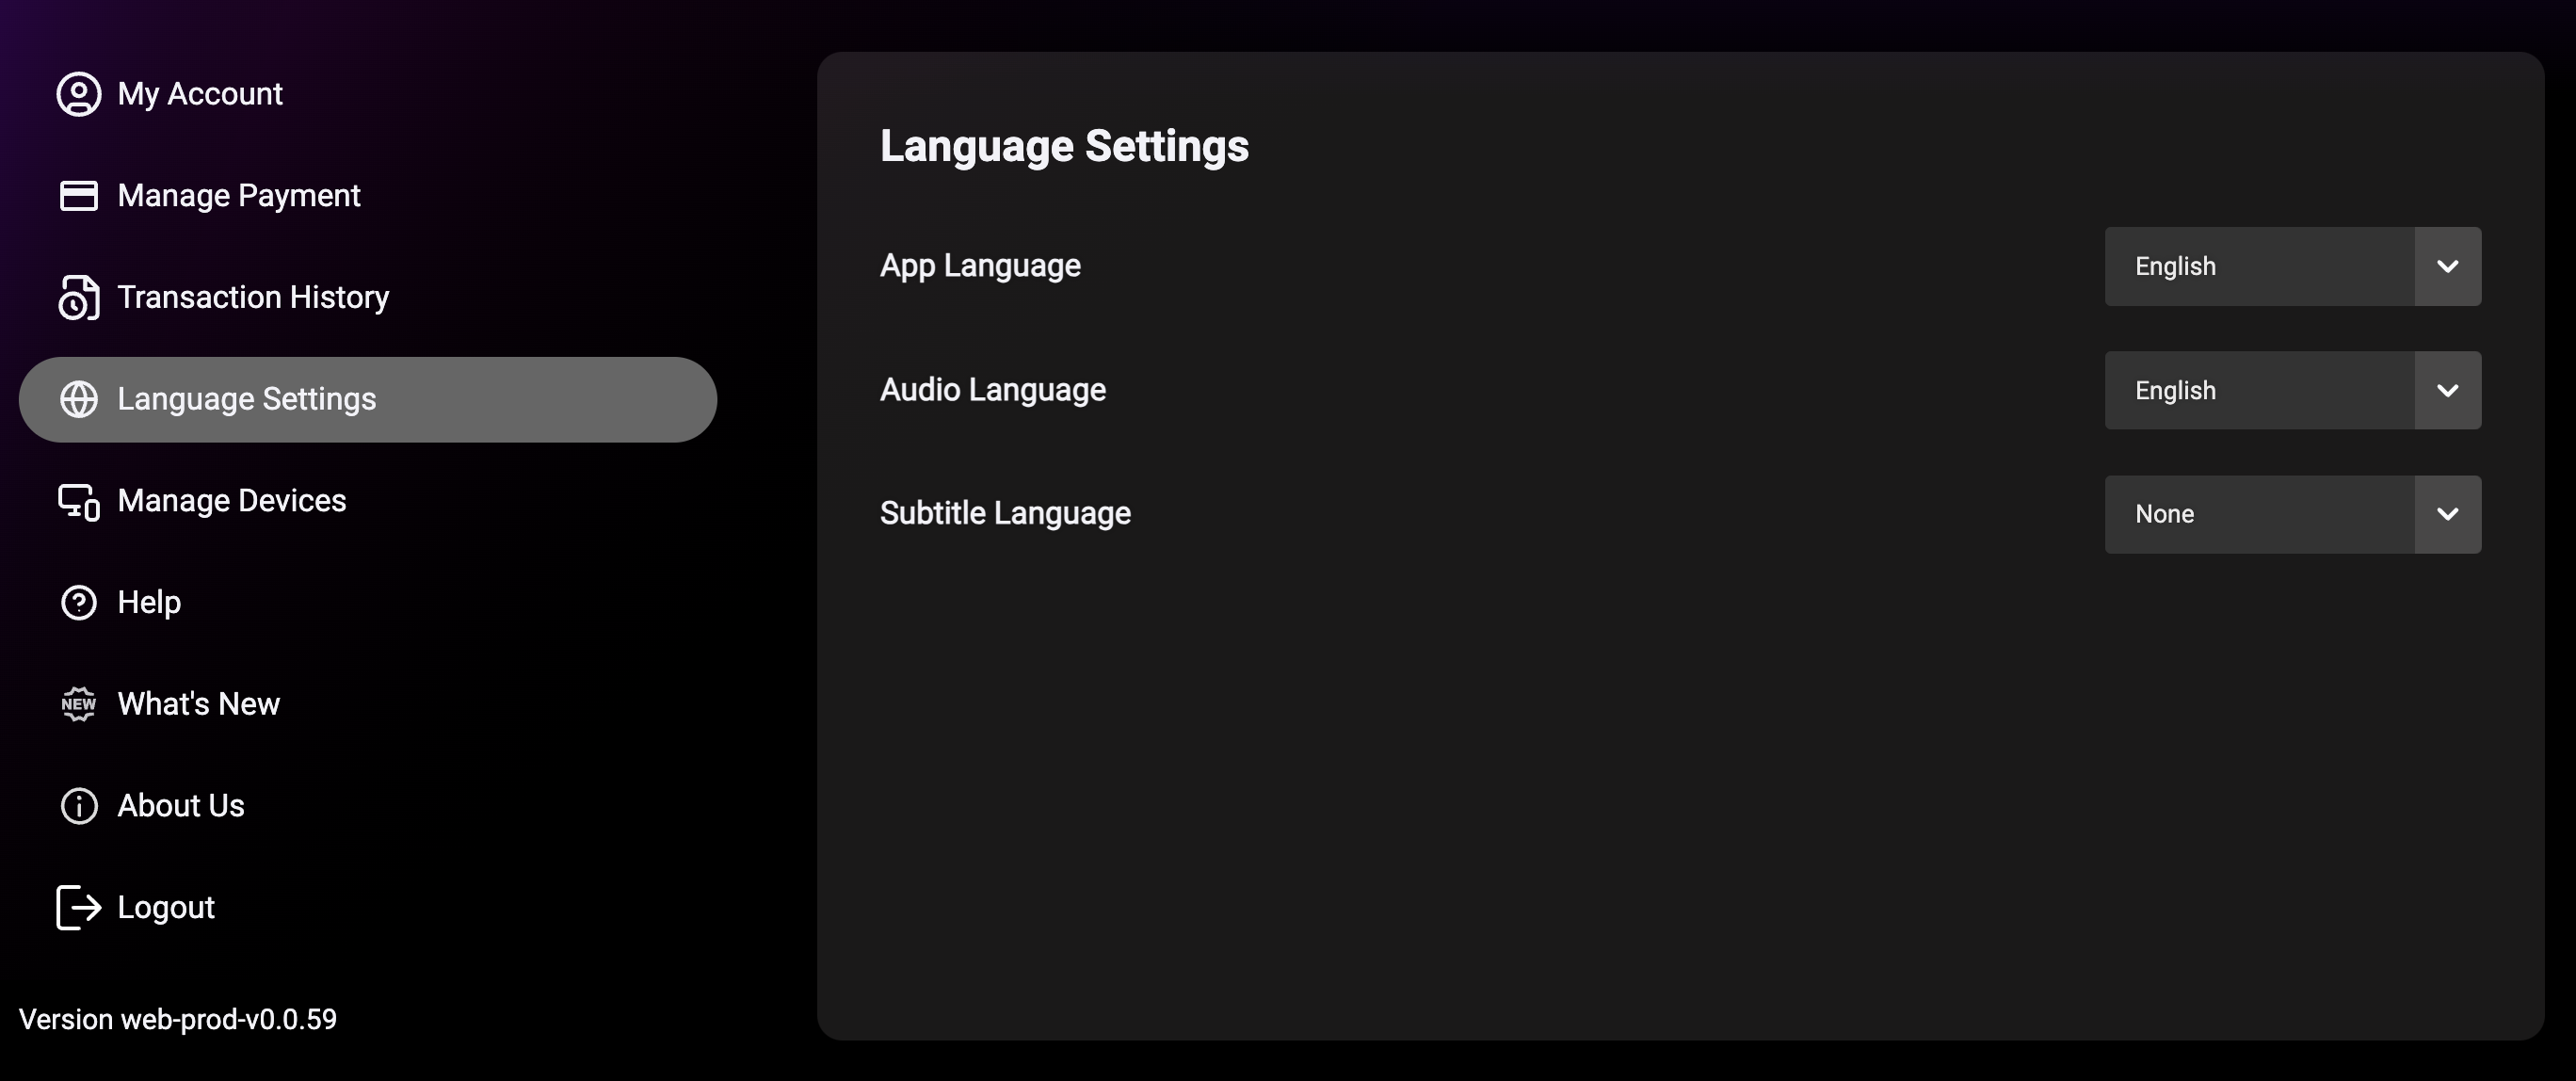This screenshot has width=2576, height=1081.
Task: Expand the Audio Language dropdown arrow
Action: tap(2447, 390)
